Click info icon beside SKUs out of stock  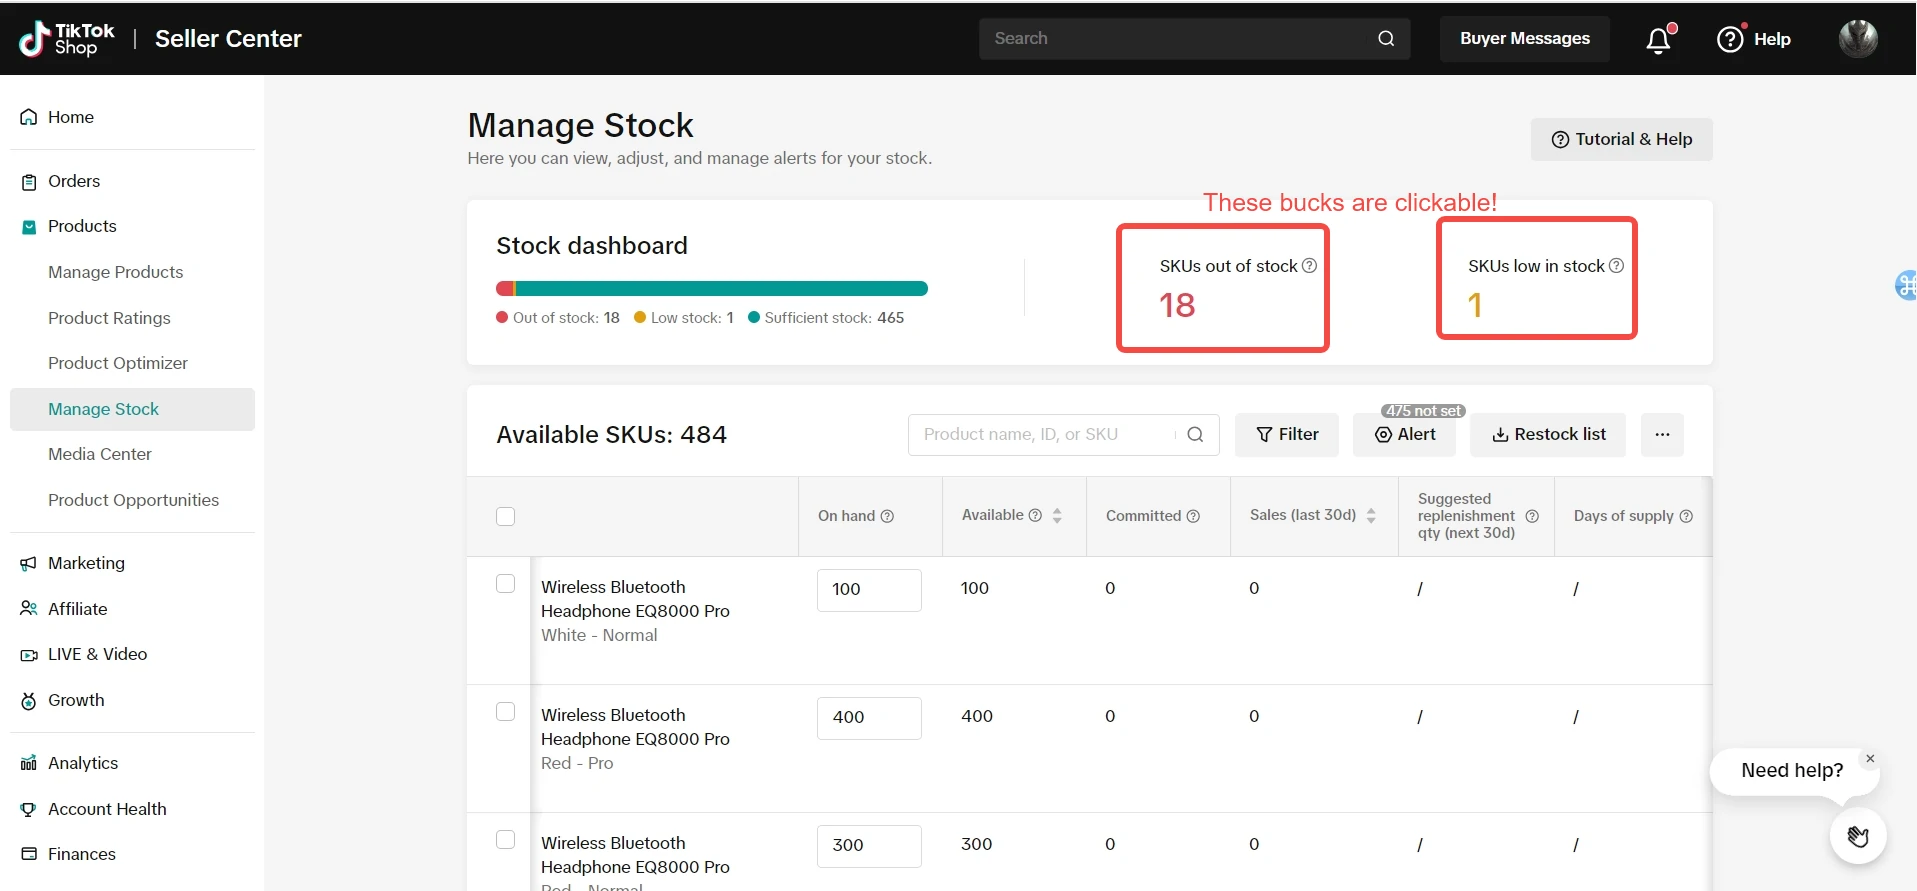[x=1309, y=266]
